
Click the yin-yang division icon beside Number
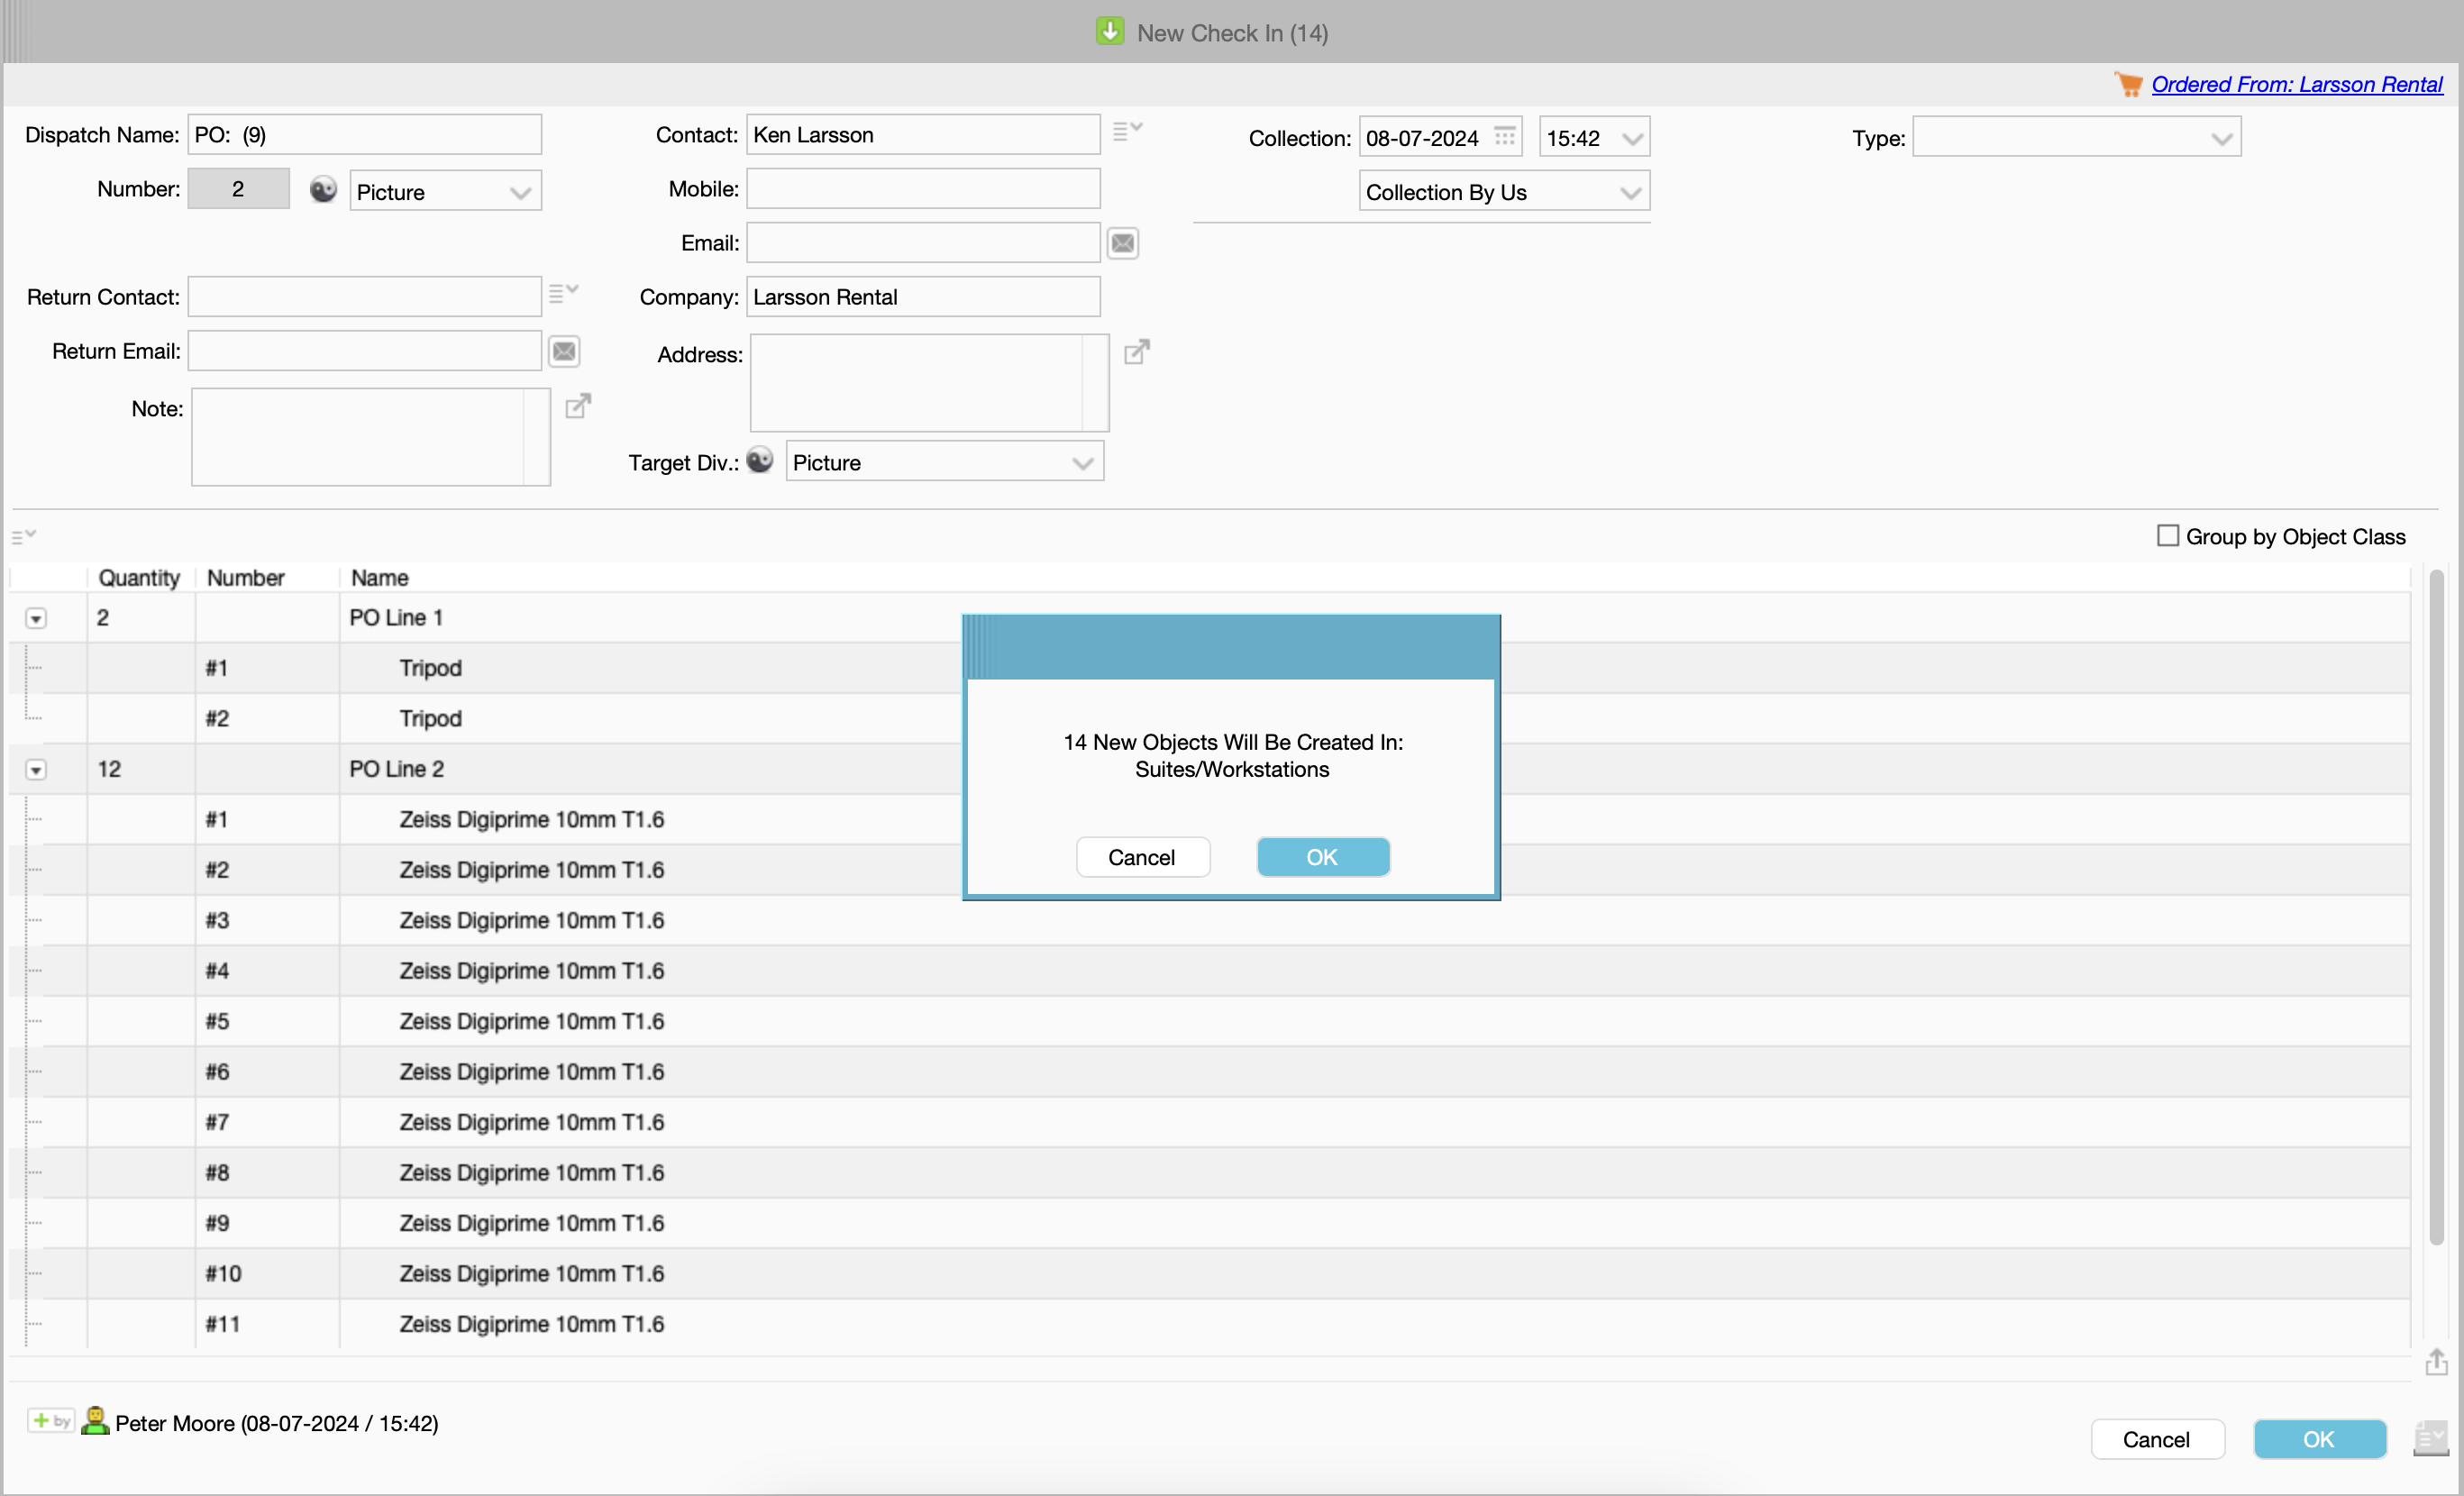323,190
